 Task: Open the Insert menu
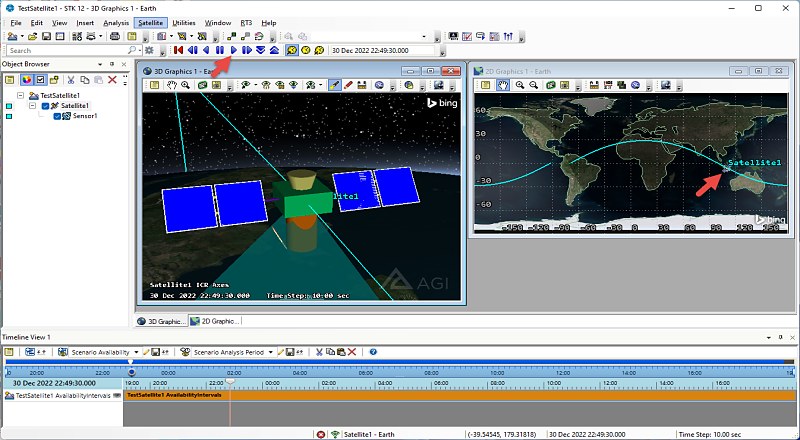pyautogui.click(x=85, y=23)
